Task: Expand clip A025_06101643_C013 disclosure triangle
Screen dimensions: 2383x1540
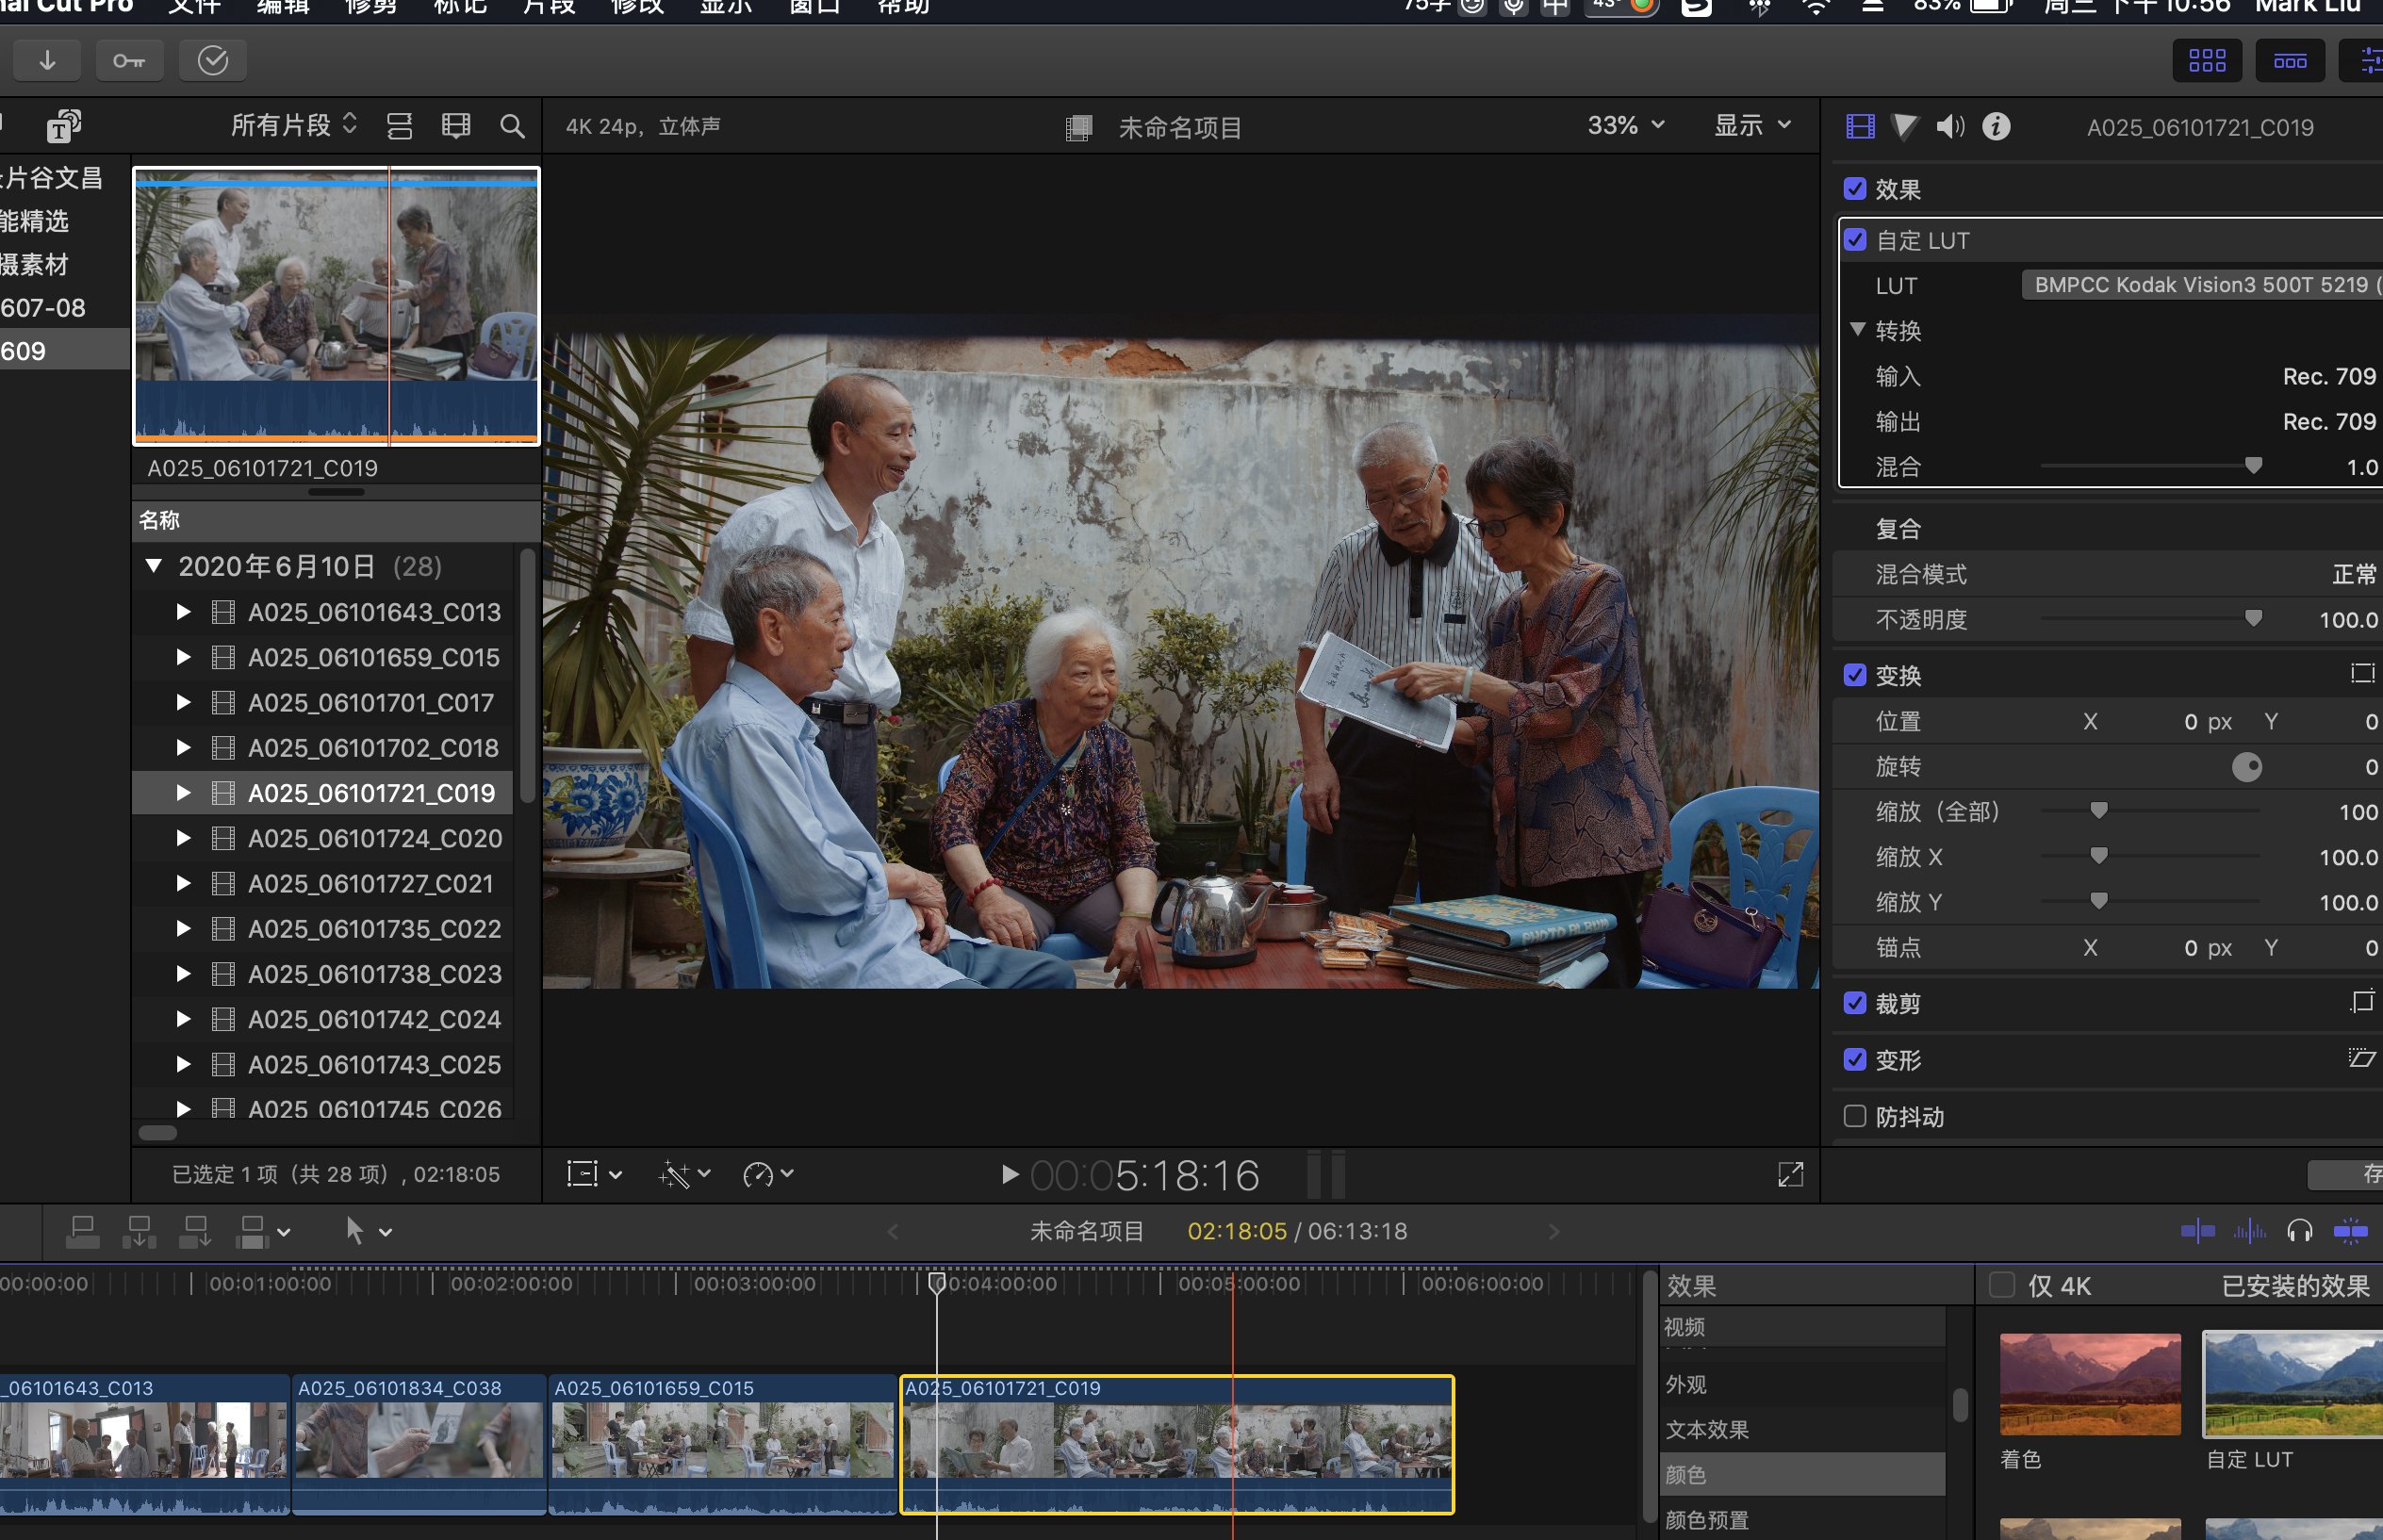Action: point(183,611)
